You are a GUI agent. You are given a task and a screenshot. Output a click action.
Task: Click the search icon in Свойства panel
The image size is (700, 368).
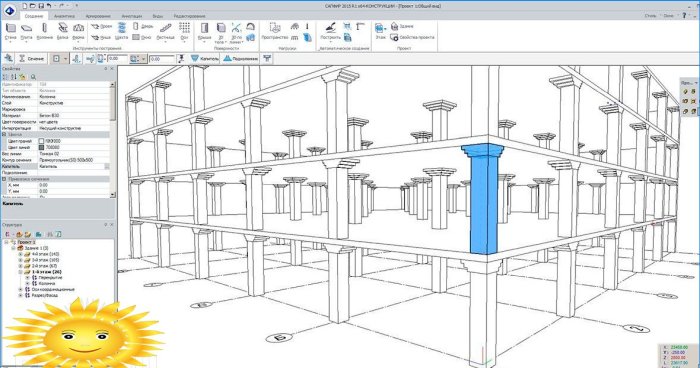pos(33,77)
